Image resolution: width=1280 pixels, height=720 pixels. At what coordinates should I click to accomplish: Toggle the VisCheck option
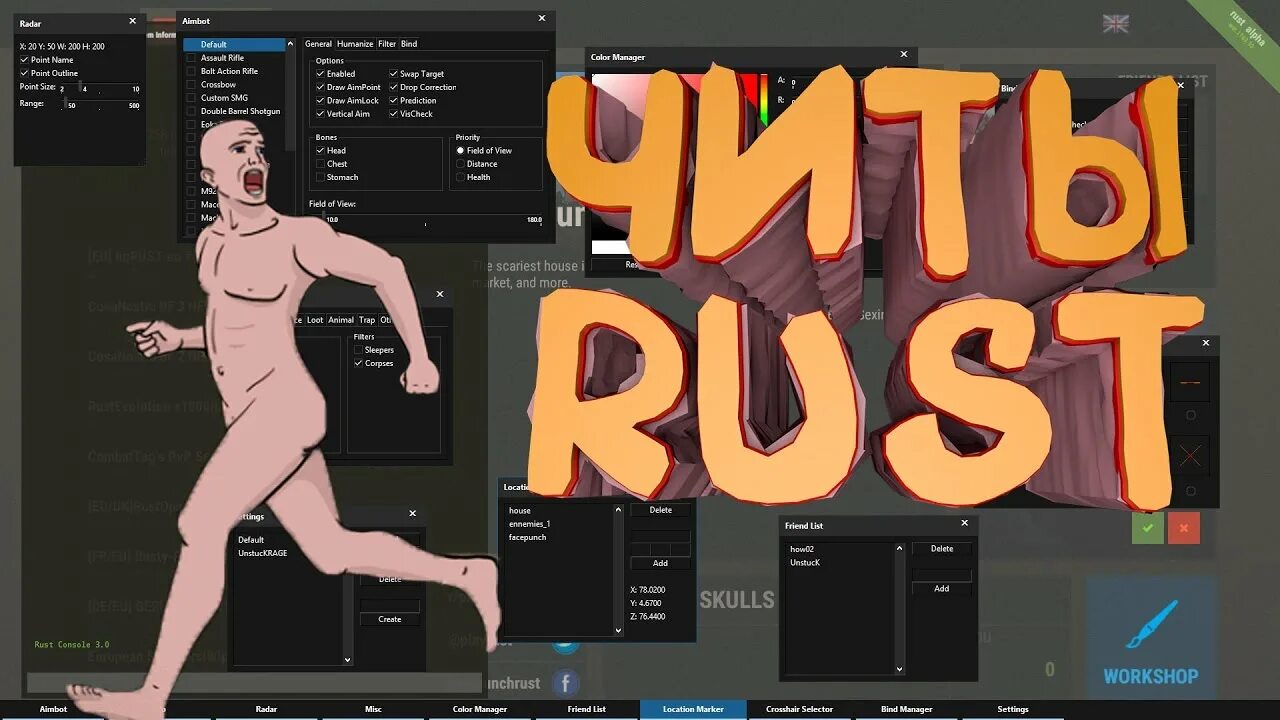click(x=393, y=114)
